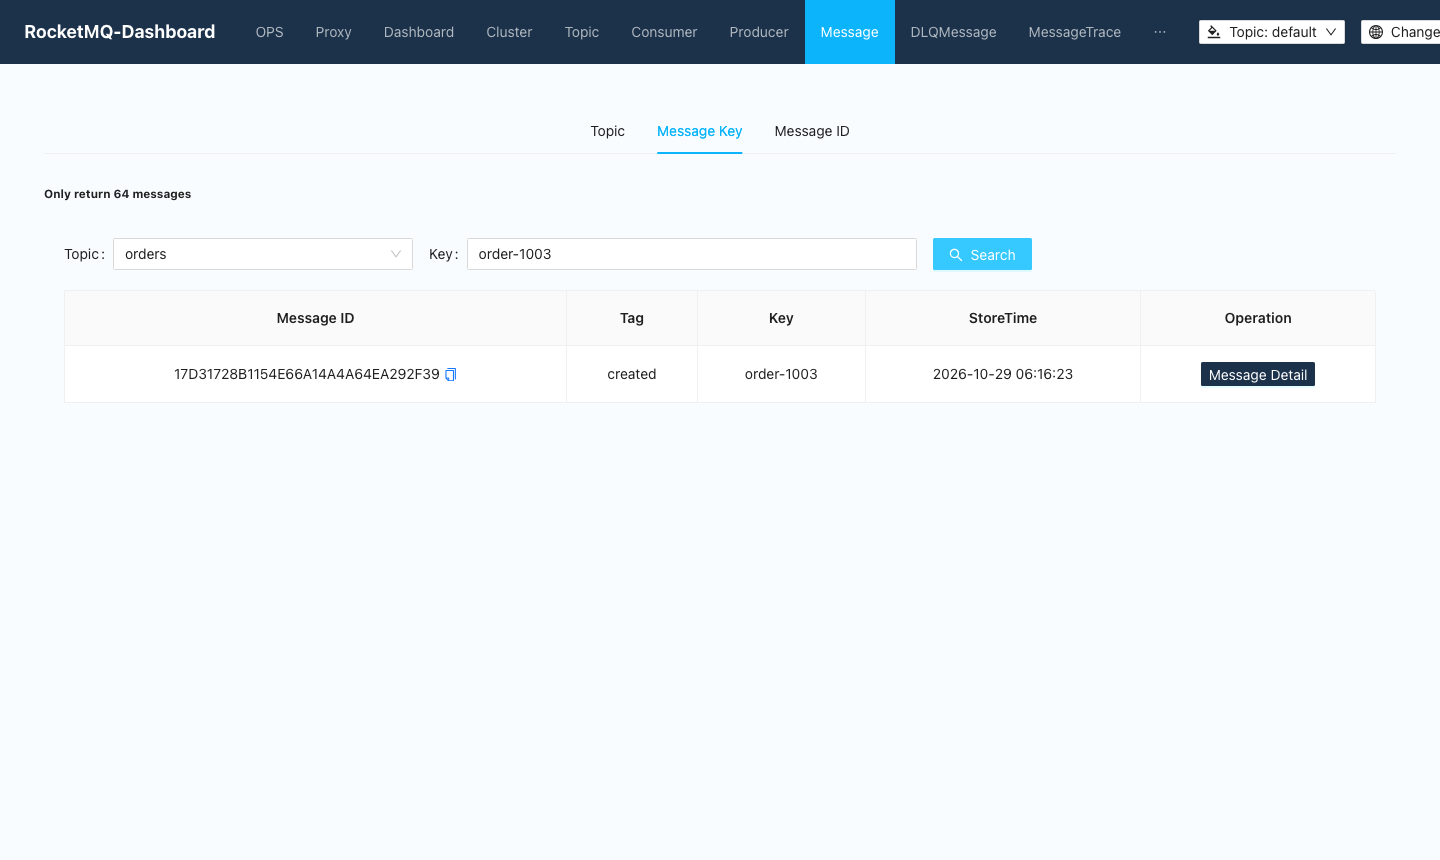Go to the MessageTrace page
This screenshot has width=1440, height=860.
pos(1075,32)
